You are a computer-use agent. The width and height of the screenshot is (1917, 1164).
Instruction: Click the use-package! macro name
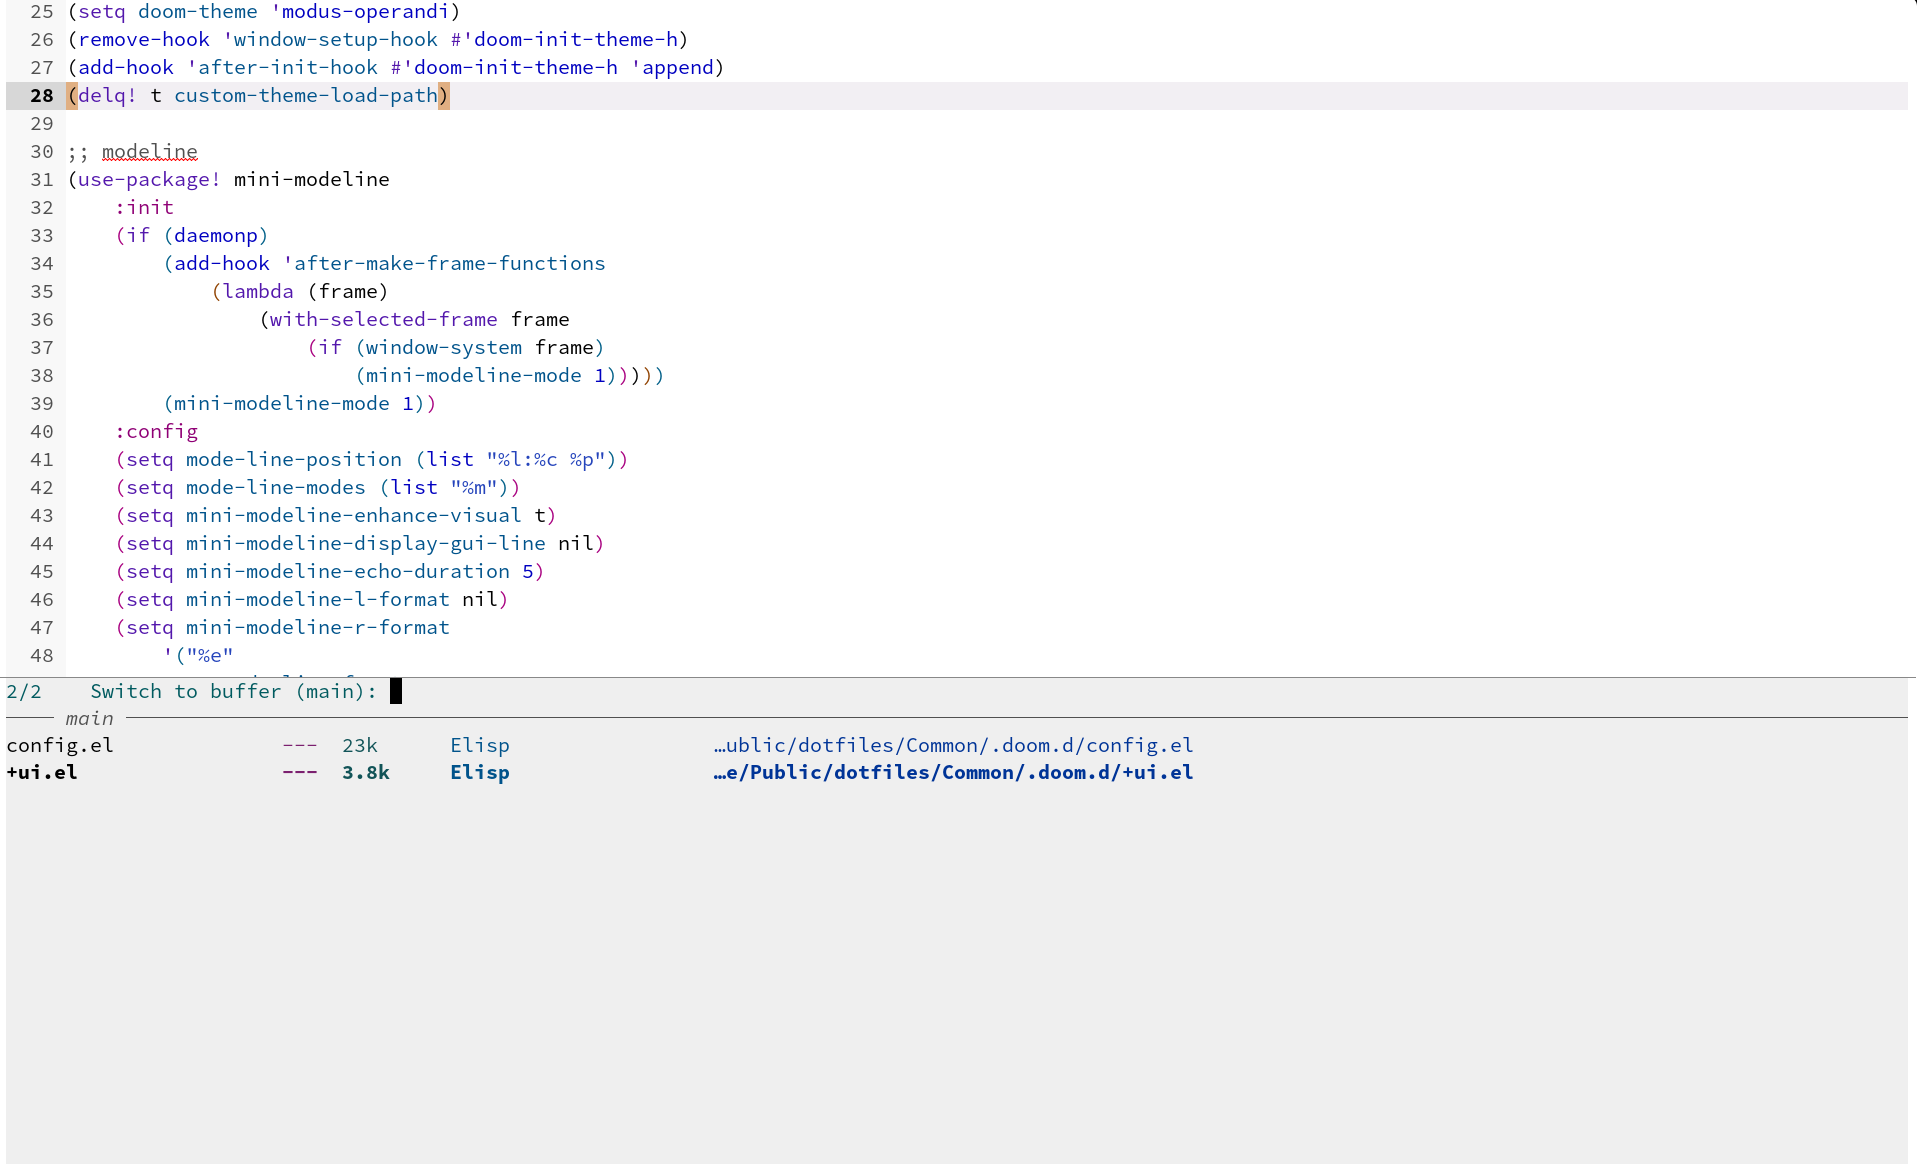pyautogui.click(x=143, y=179)
